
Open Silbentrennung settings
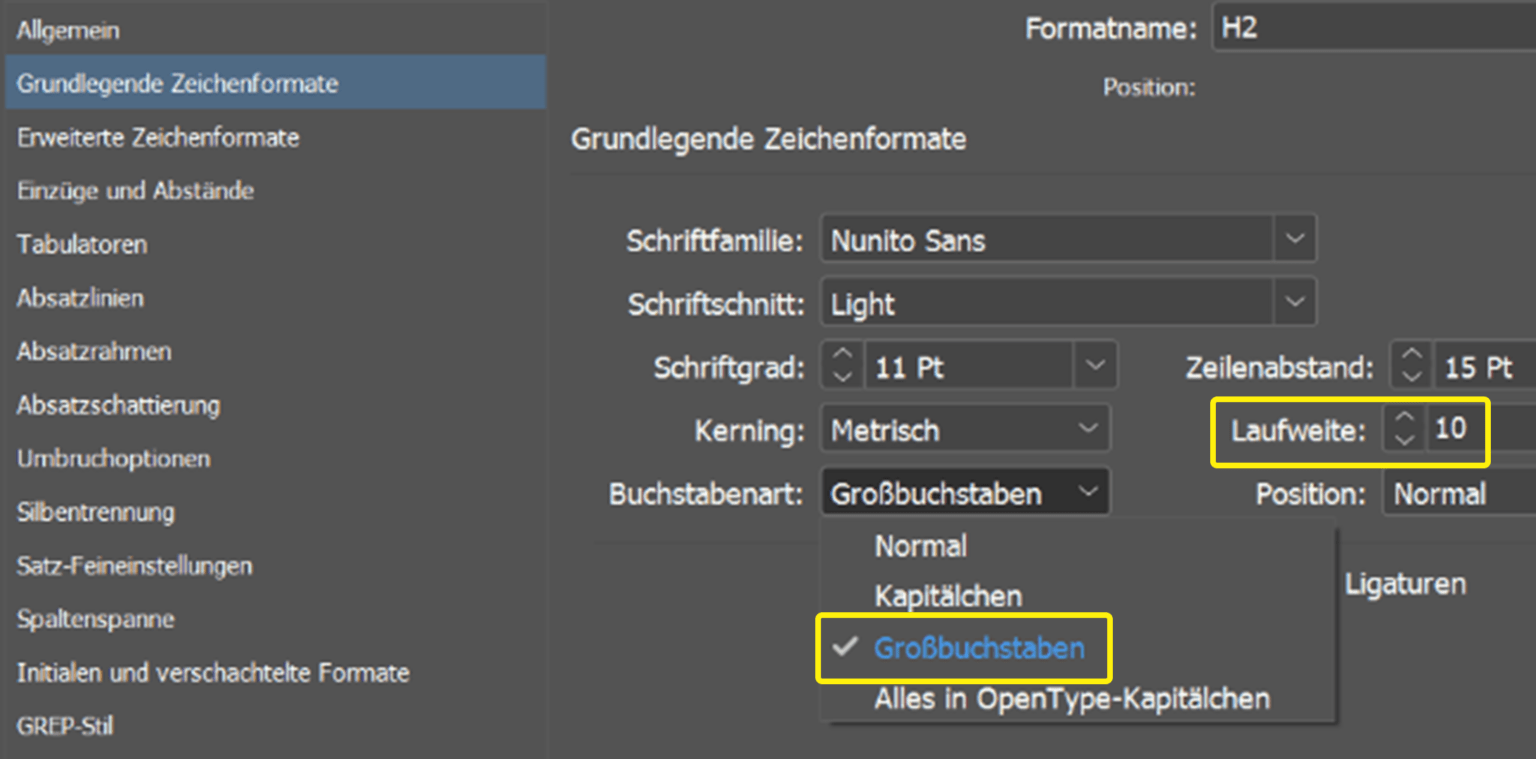[95, 512]
